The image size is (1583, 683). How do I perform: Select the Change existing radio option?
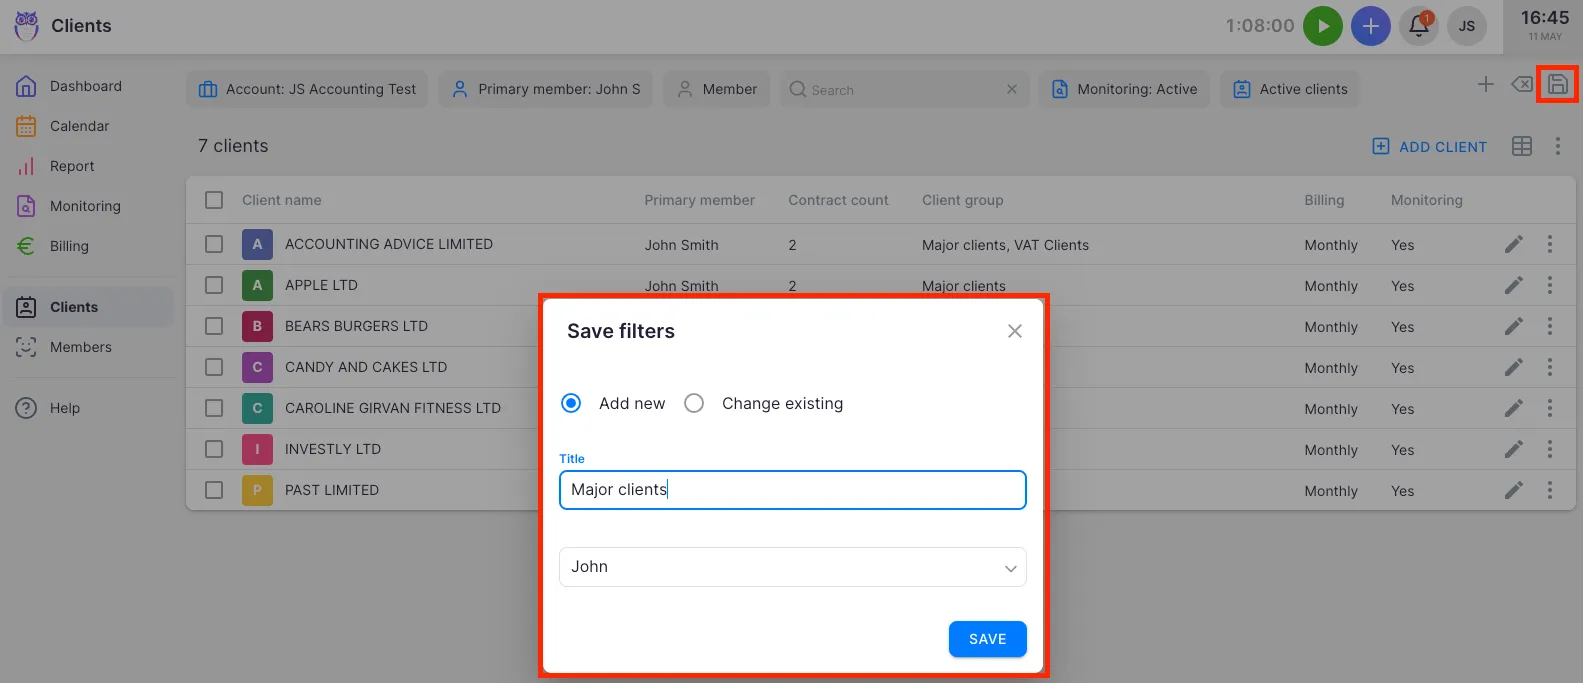click(x=694, y=403)
